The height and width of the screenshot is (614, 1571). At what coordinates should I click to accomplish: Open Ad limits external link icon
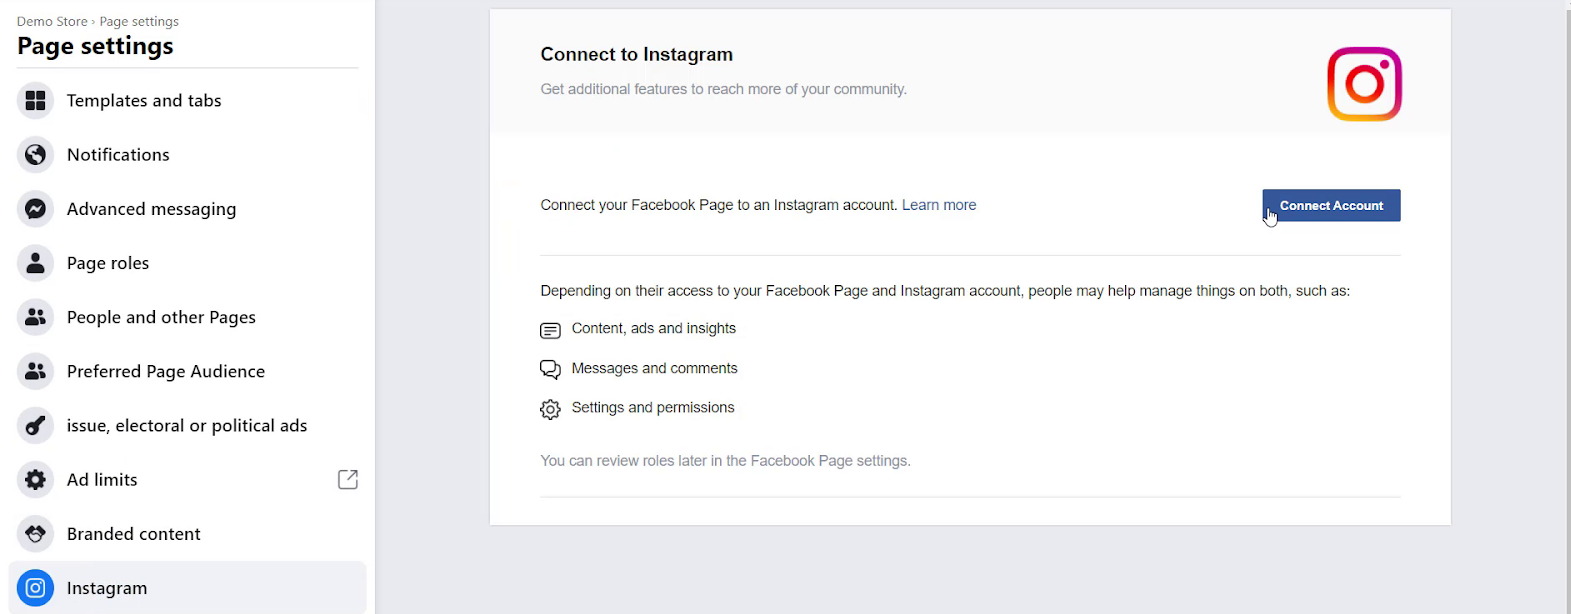point(348,479)
